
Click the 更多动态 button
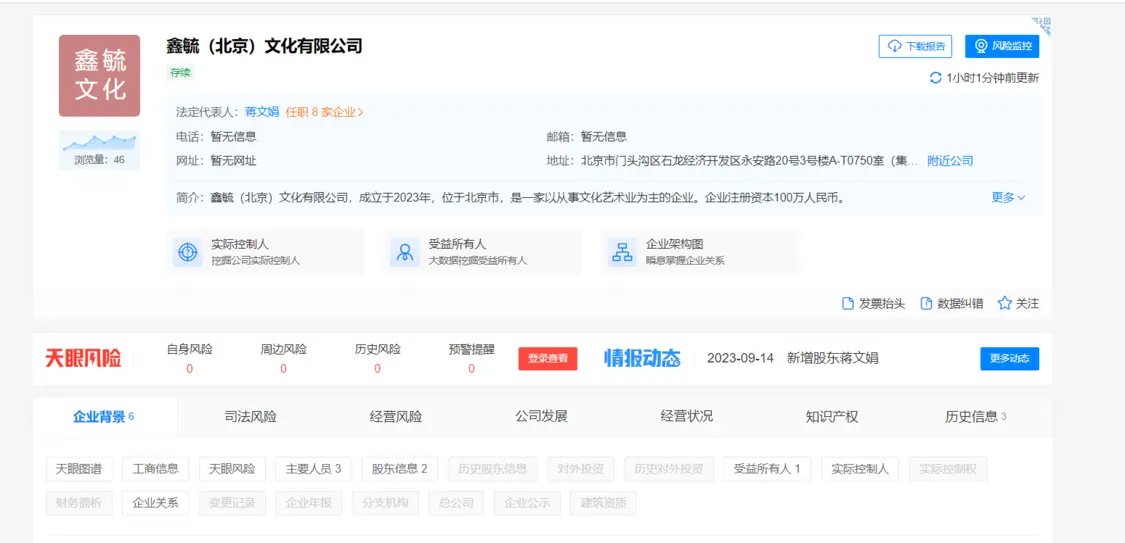1009,359
